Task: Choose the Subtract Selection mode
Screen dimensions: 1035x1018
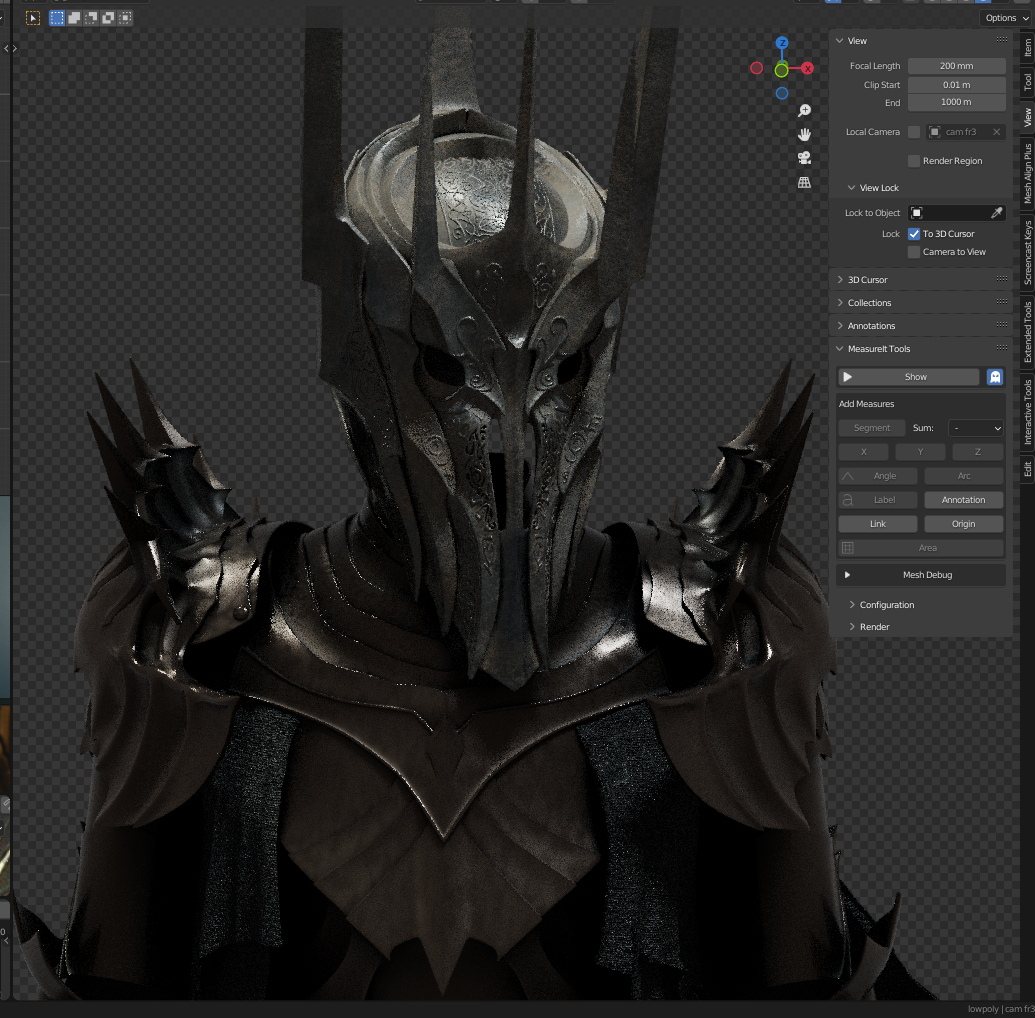Action: [91, 18]
